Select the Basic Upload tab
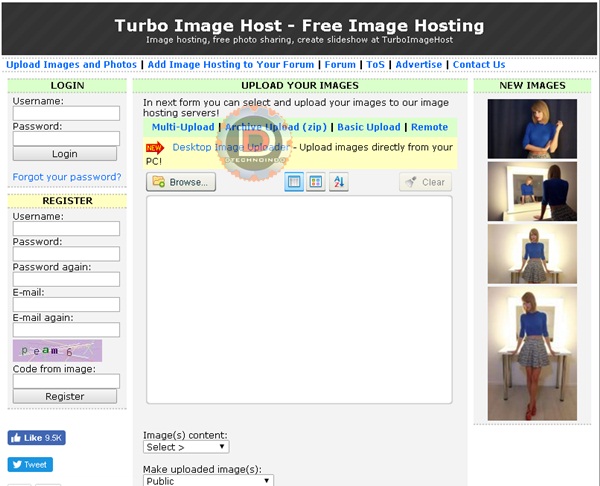Screen dimensions: 600x486 click(x=369, y=127)
